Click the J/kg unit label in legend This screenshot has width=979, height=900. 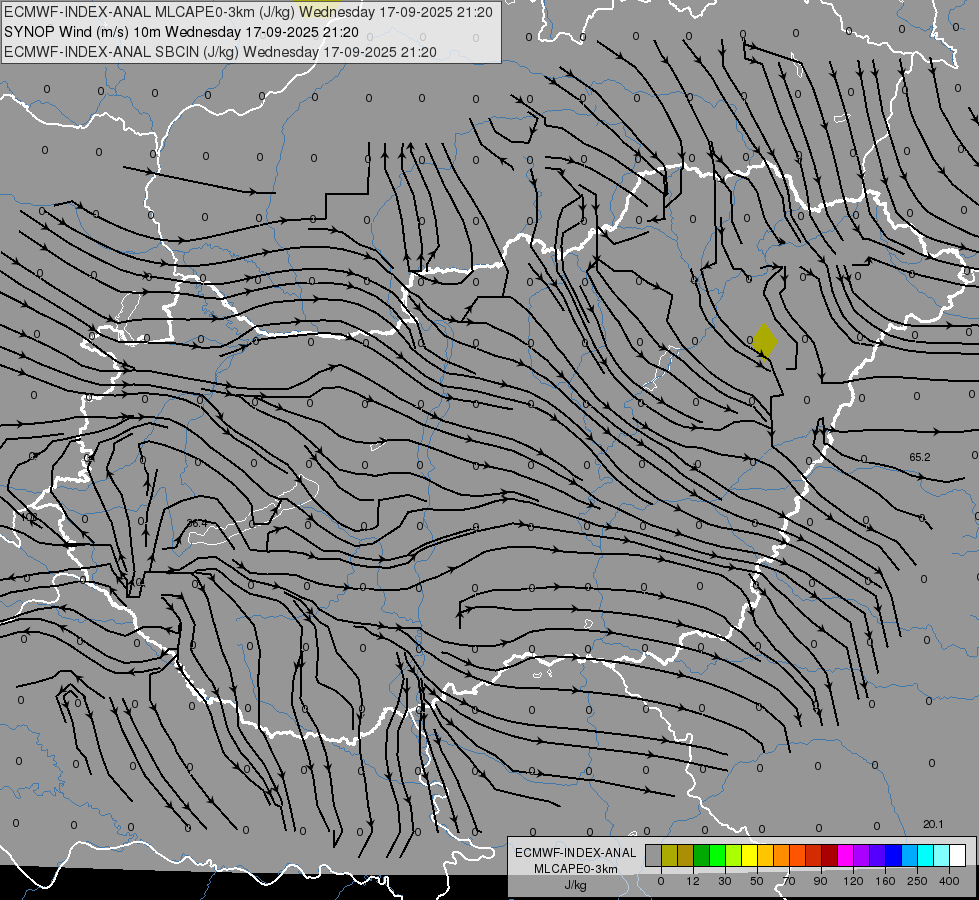tap(576, 885)
